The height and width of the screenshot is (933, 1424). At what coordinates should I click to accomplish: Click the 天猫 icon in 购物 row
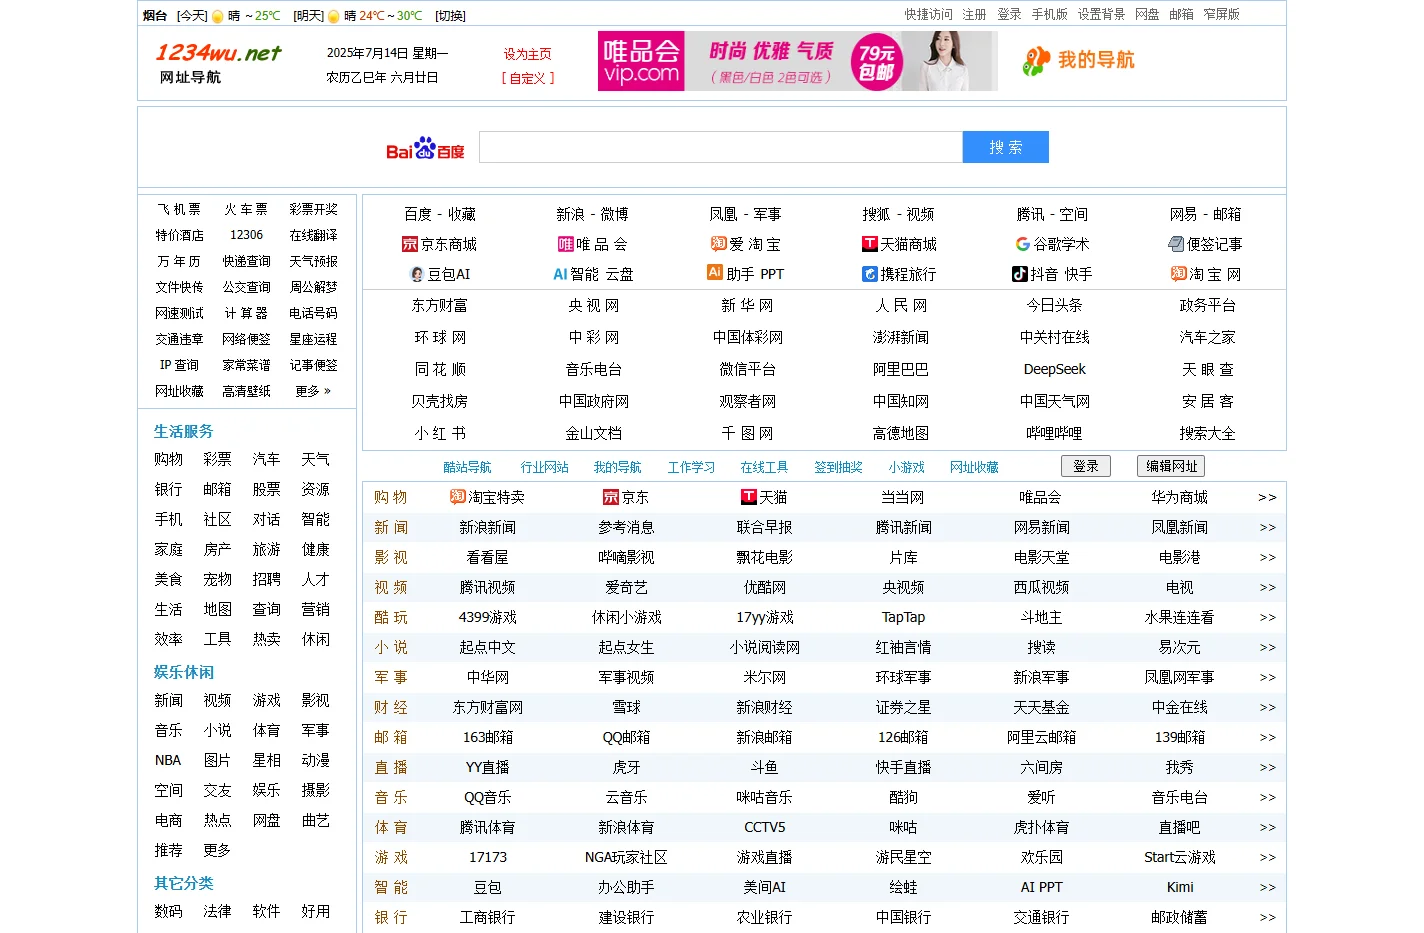tap(749, 497)
